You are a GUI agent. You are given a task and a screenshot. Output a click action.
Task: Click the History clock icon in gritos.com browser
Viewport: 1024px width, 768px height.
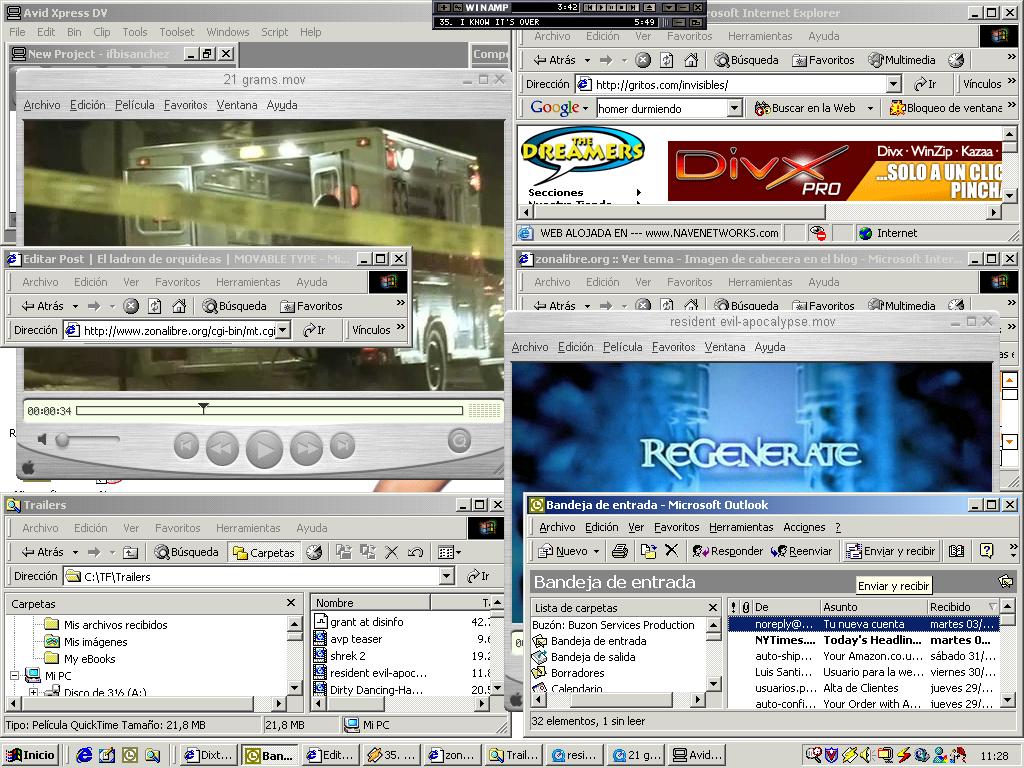point(956,60)
